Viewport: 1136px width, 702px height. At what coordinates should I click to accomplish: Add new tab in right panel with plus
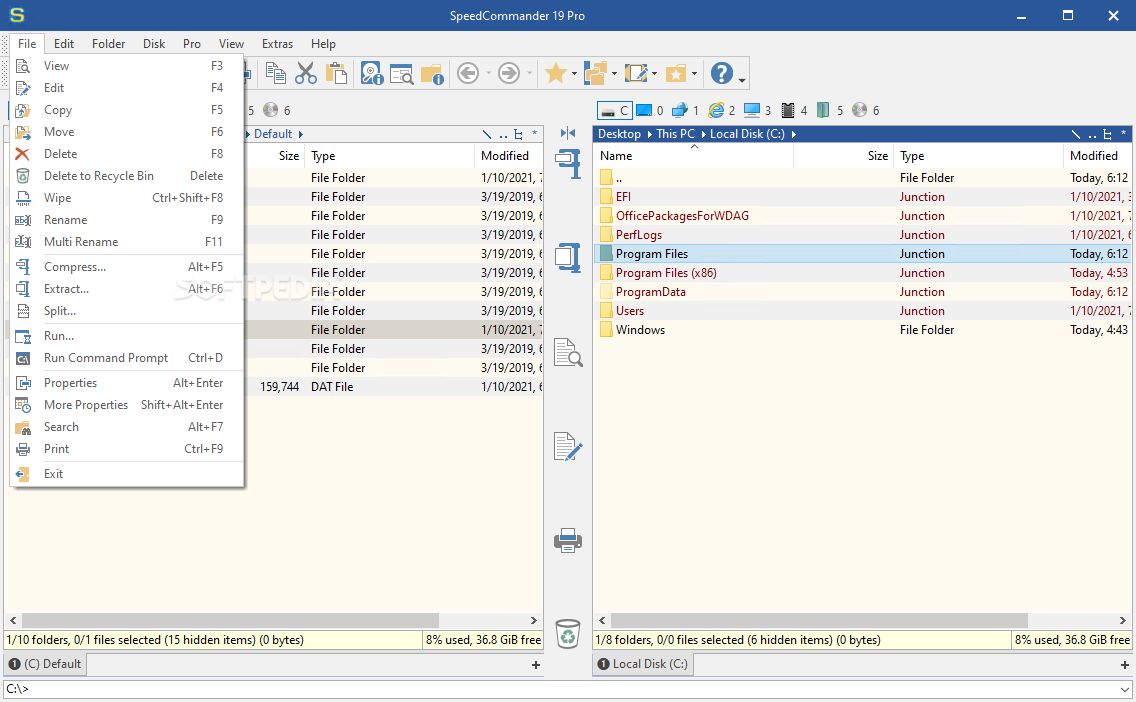tap(1124, 665)
